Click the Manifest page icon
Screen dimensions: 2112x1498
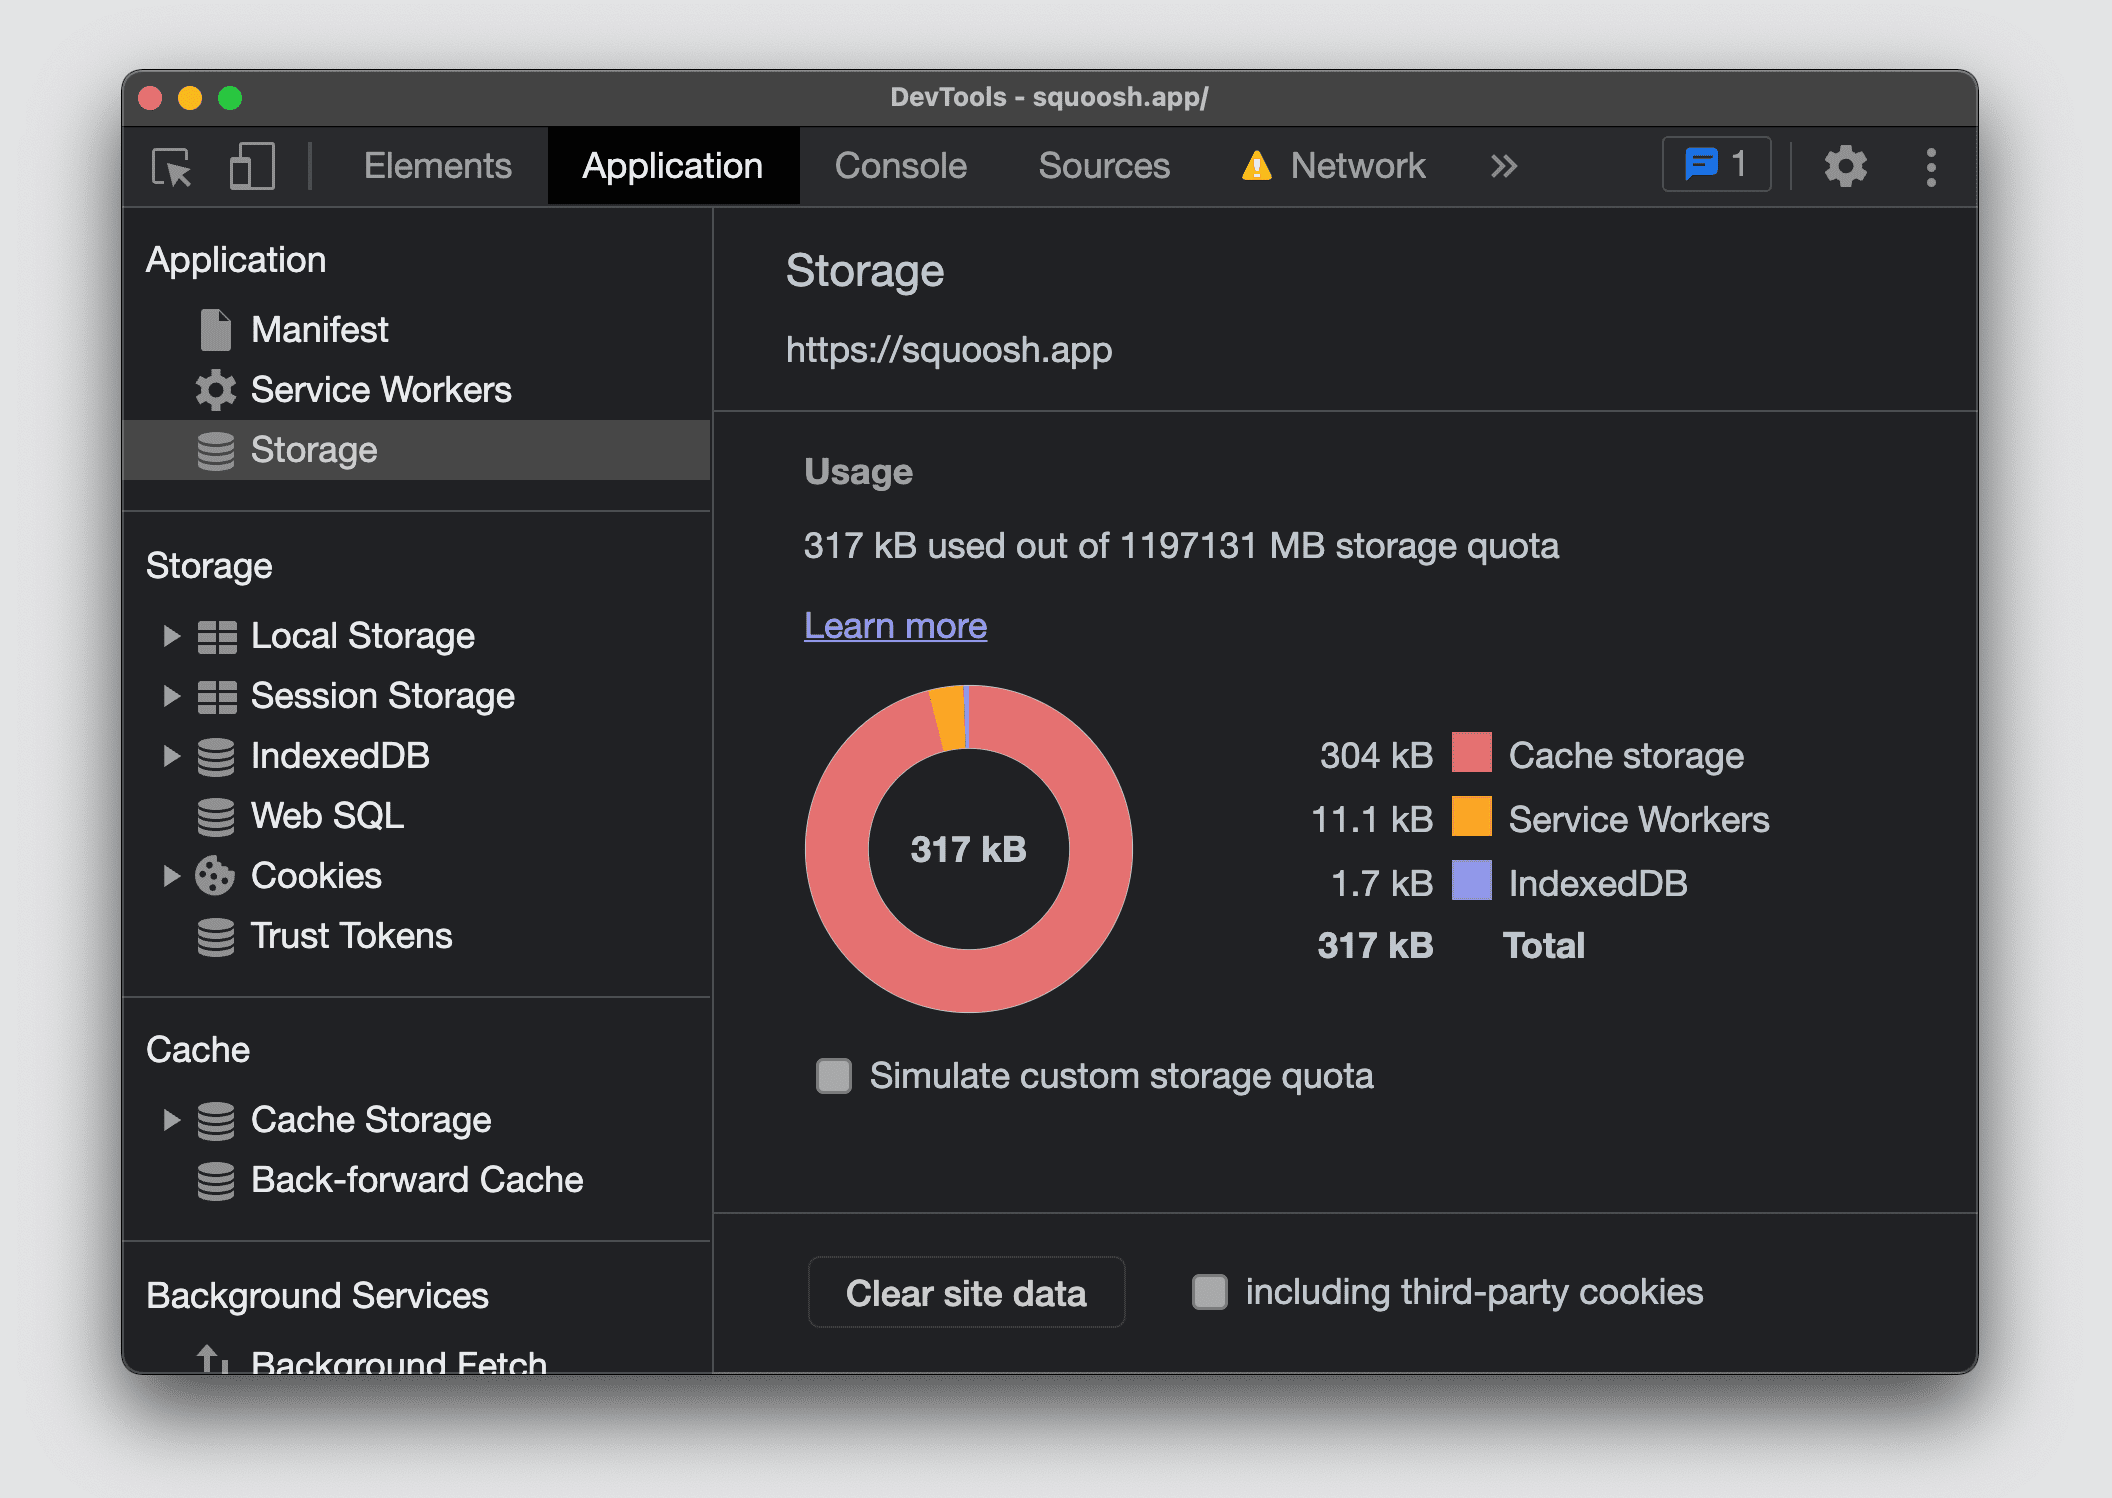point(216,329)
